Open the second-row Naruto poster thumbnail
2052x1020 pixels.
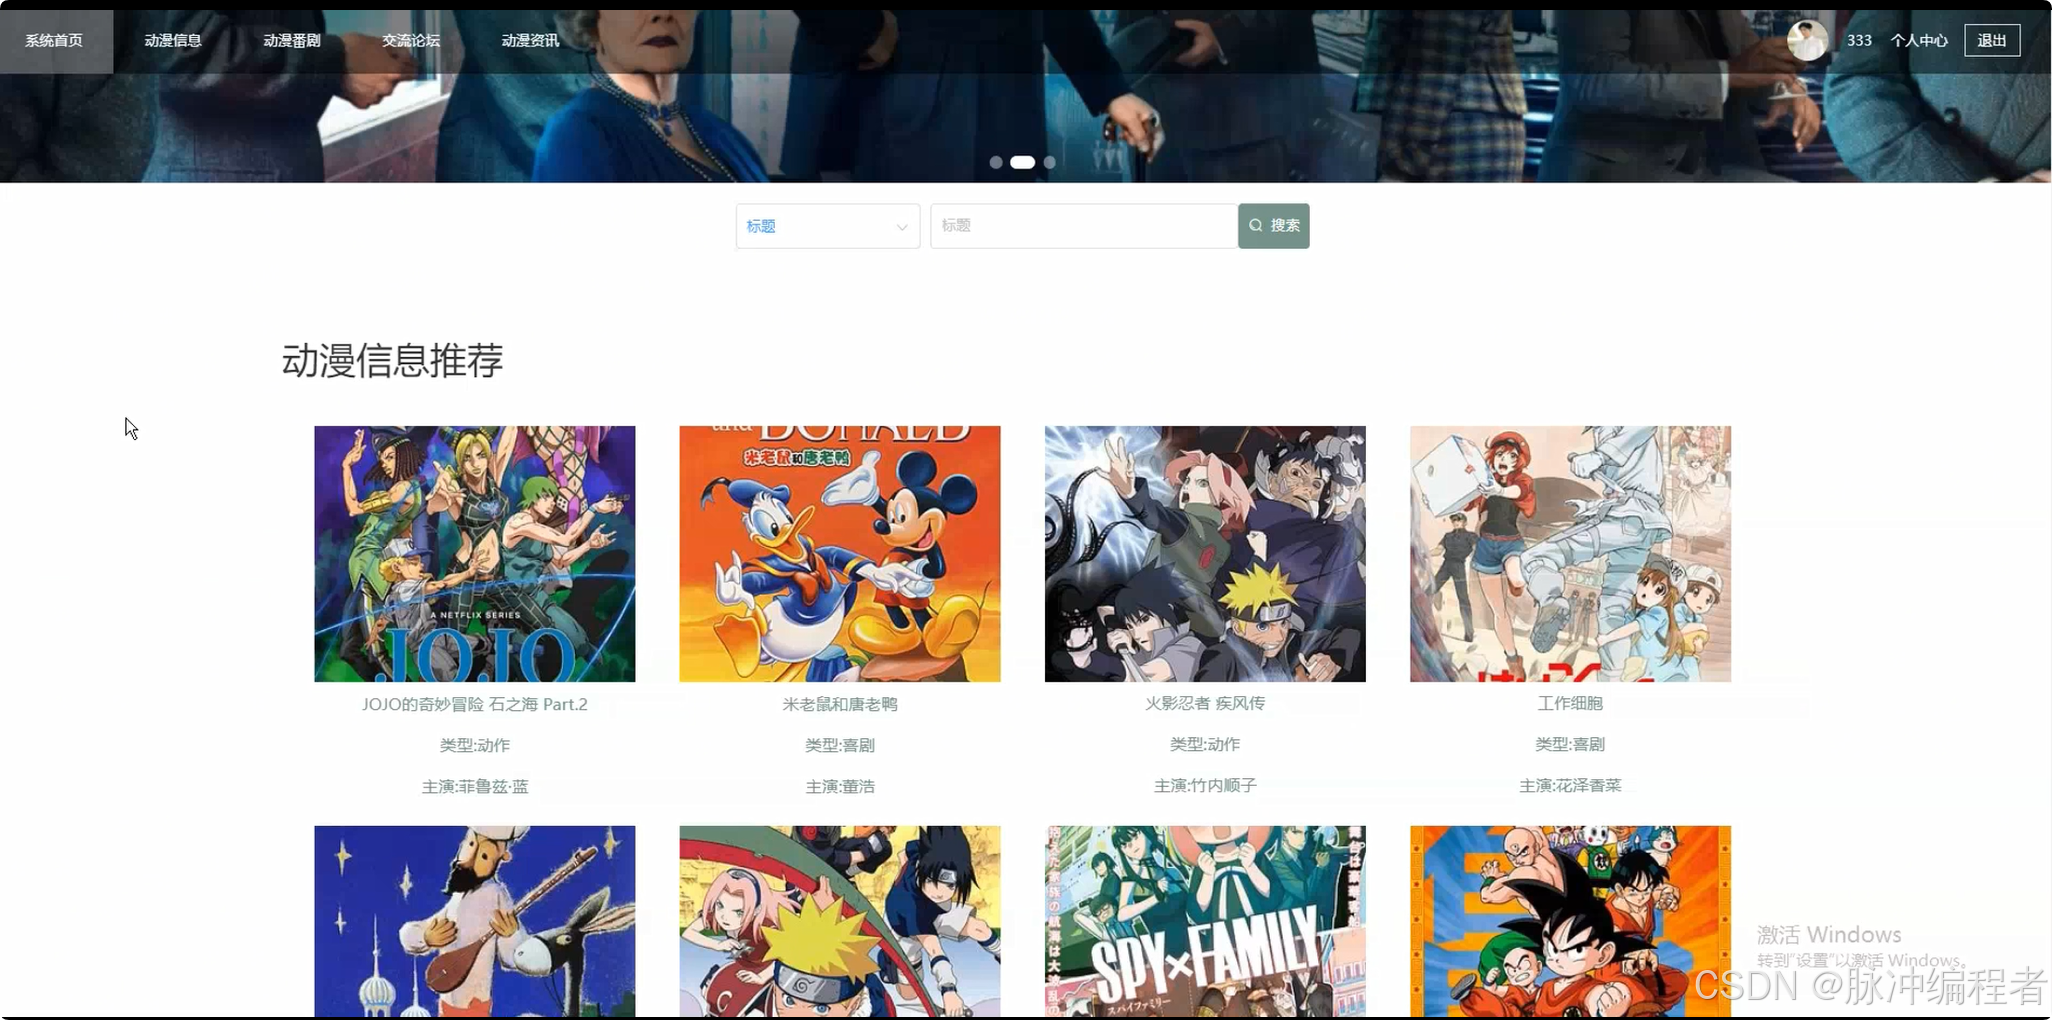(x=840, y=922)
